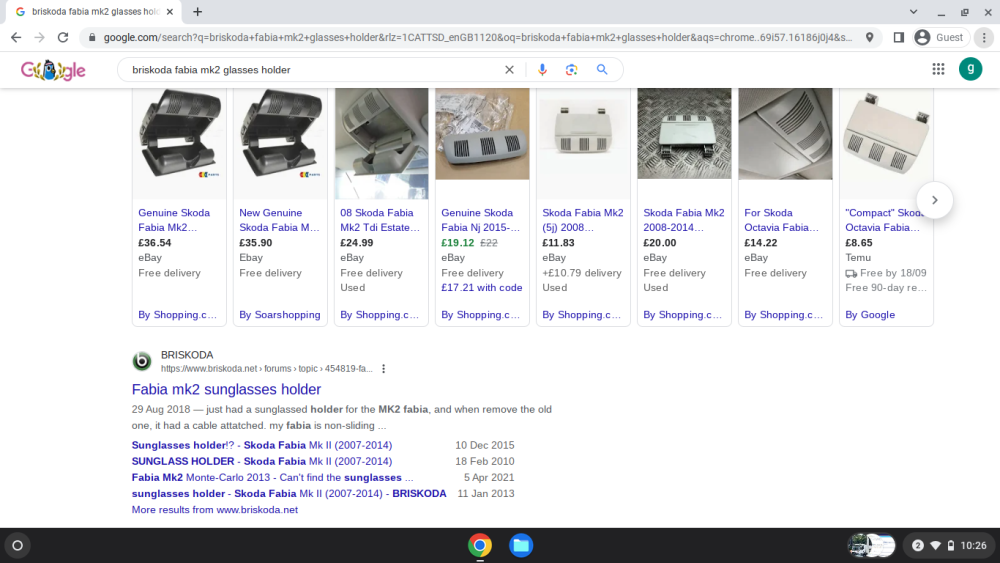Click the location pin icon in address bar
Screen dimensions: 1000x563
(x=869, y=38)
